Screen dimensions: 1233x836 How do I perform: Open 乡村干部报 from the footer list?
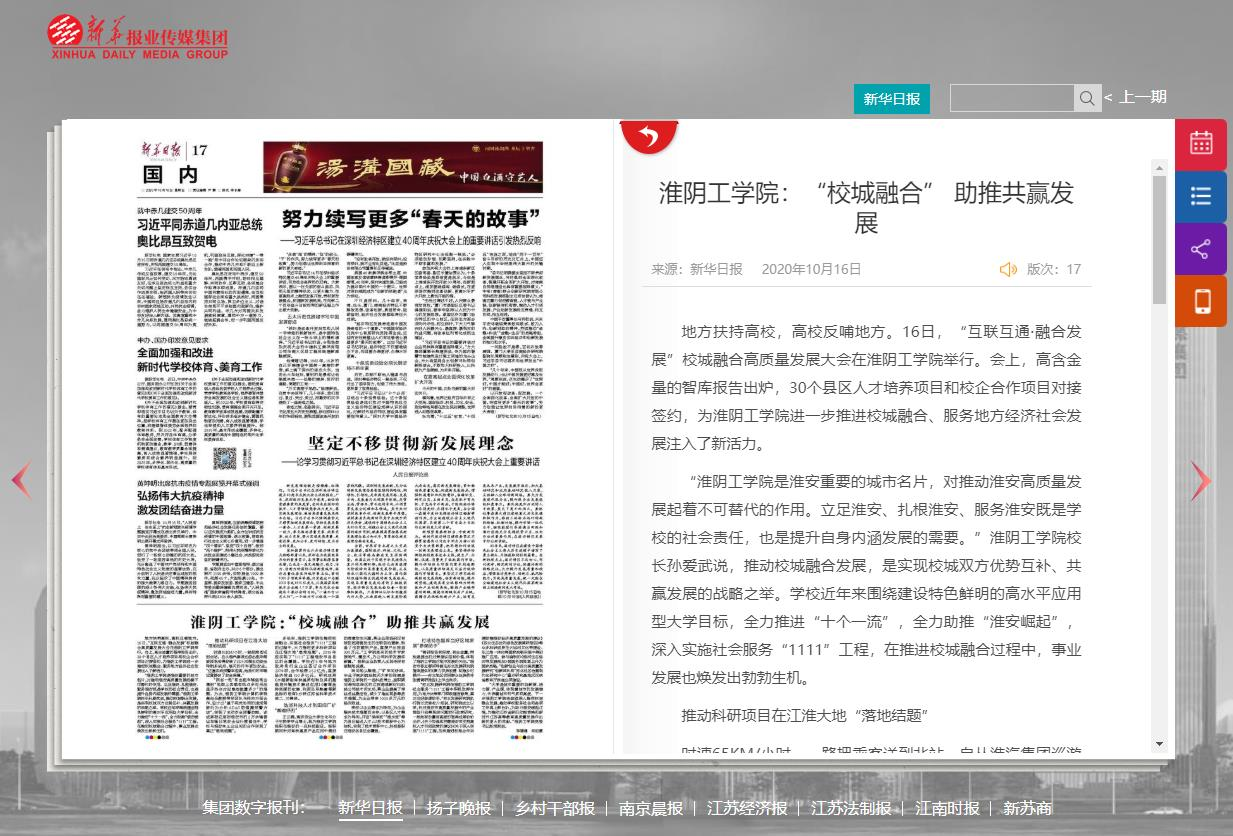click(554, 808)
